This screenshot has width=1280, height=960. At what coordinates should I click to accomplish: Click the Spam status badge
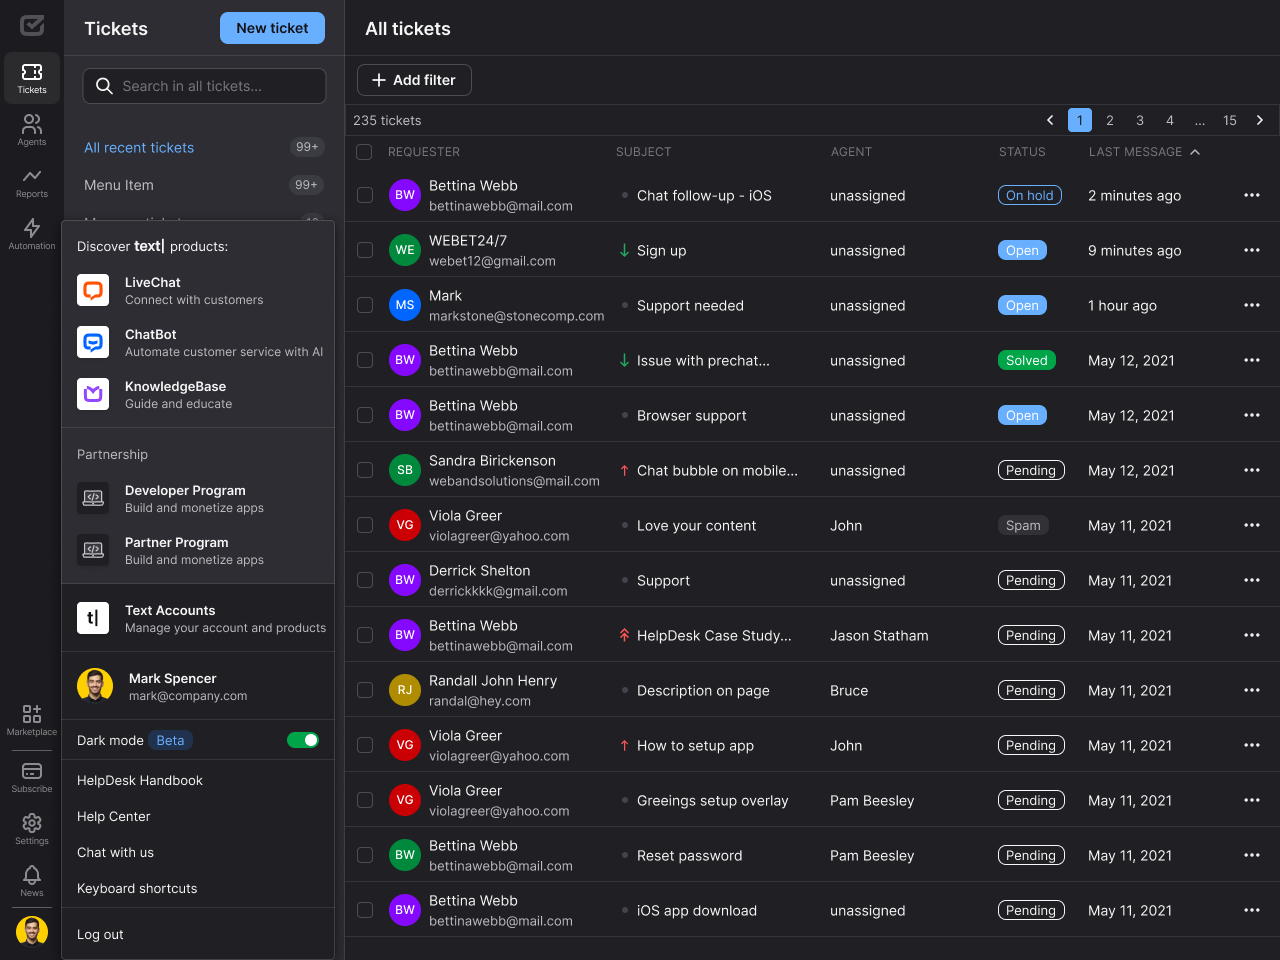coord(1023,525)
